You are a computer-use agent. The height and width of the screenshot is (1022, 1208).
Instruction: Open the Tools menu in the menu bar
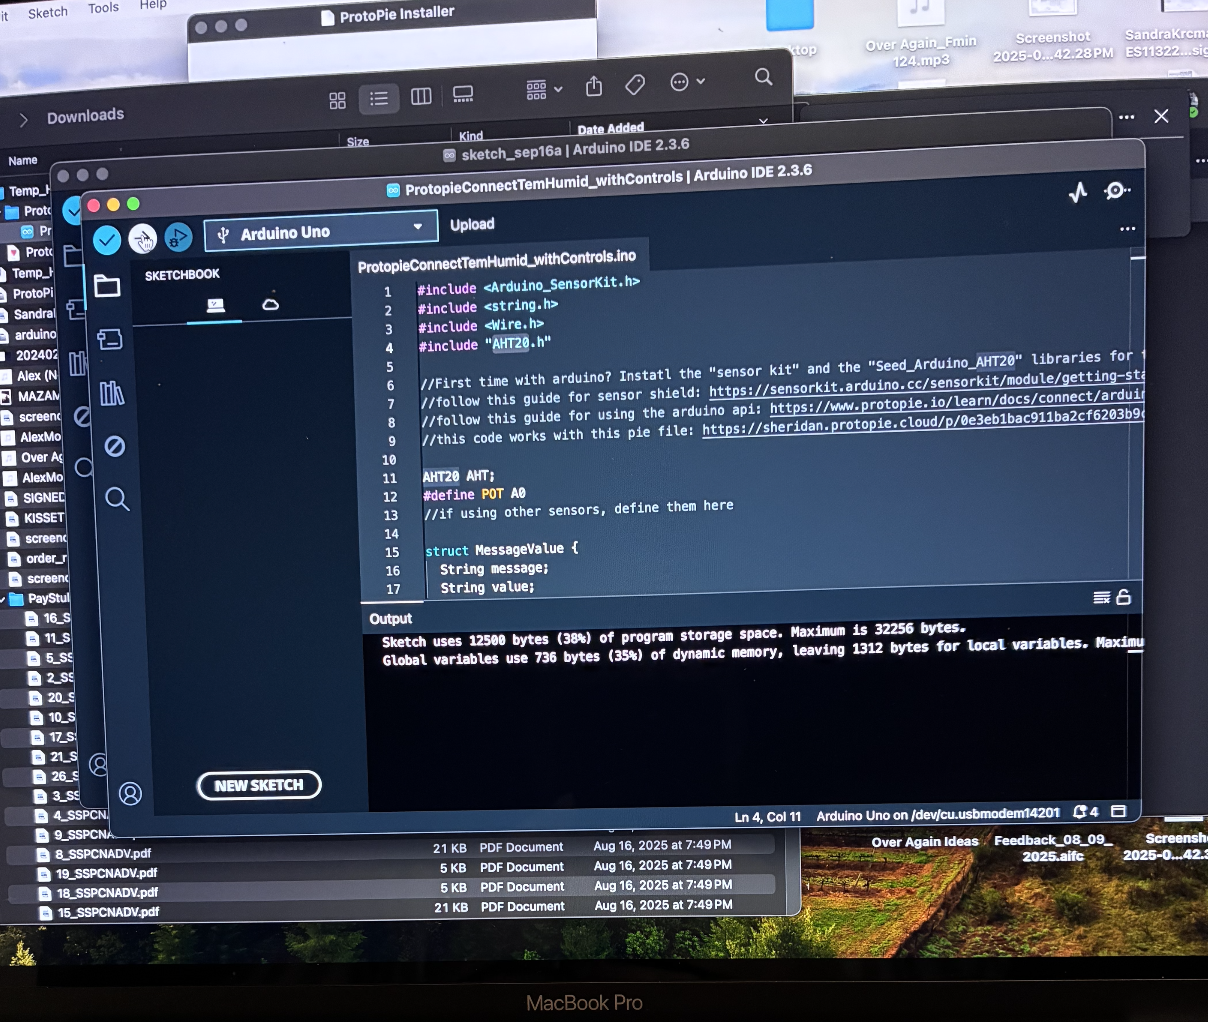[x=103, y=8]
